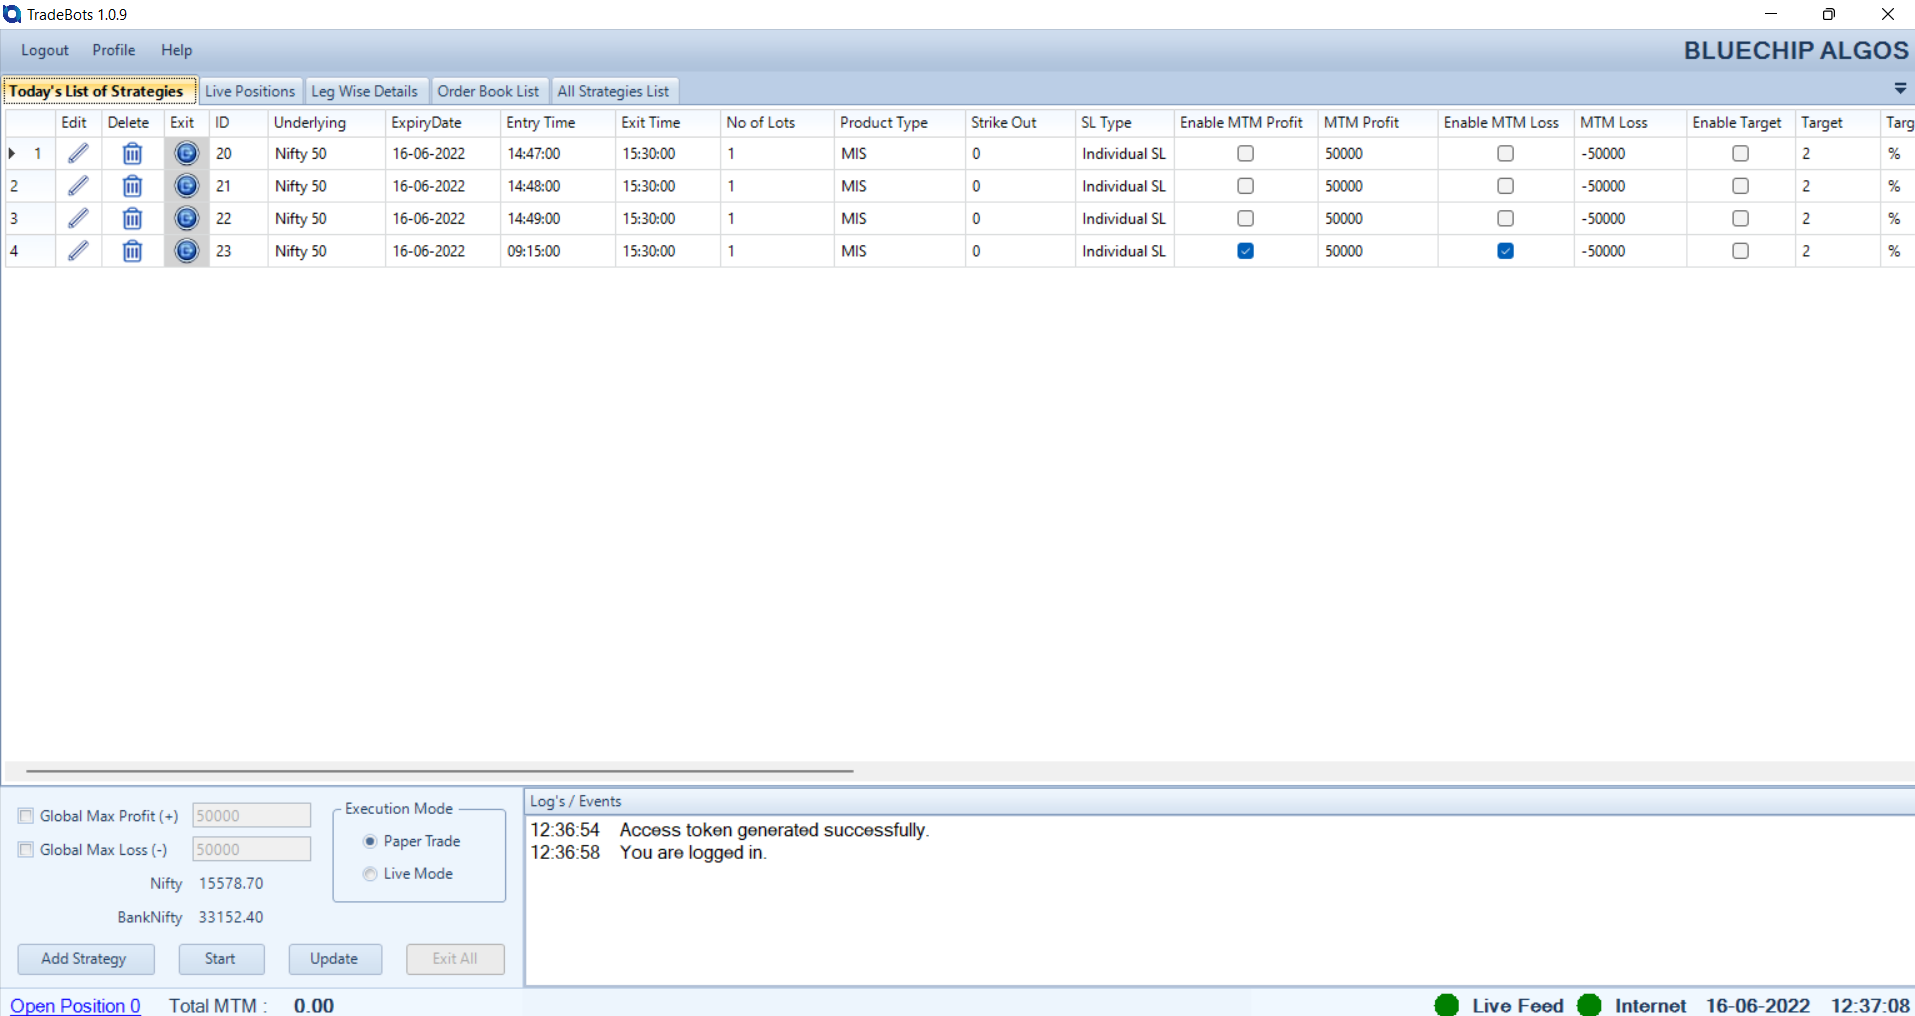The image size is (1915, 1016).
Task: Switch to Order Book List tab
Action: tap(488, 91)
